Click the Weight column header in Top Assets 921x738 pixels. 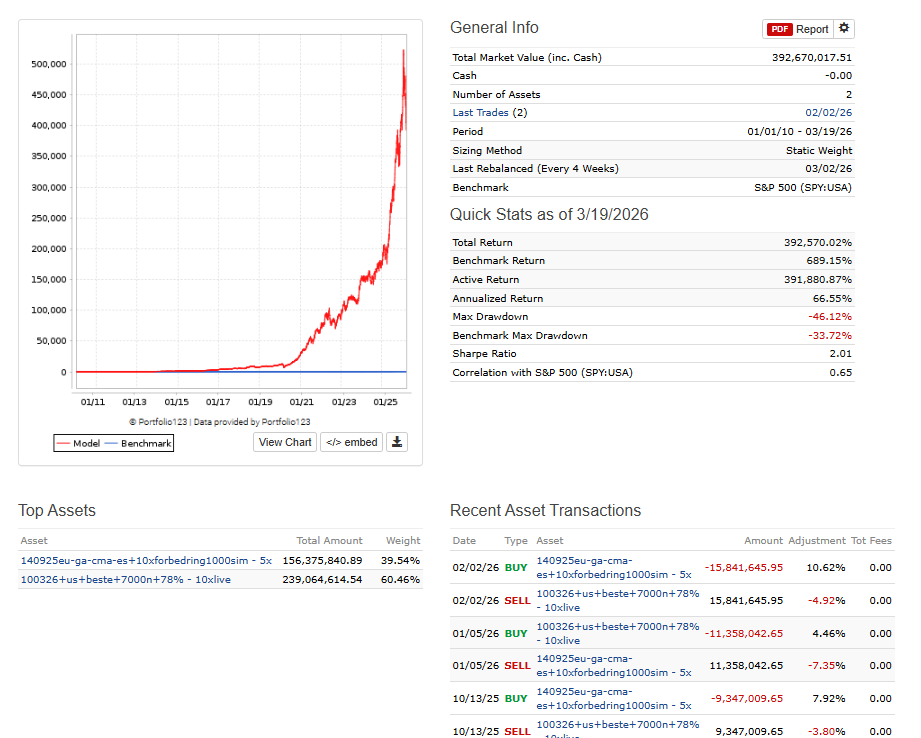pos(403,541)
